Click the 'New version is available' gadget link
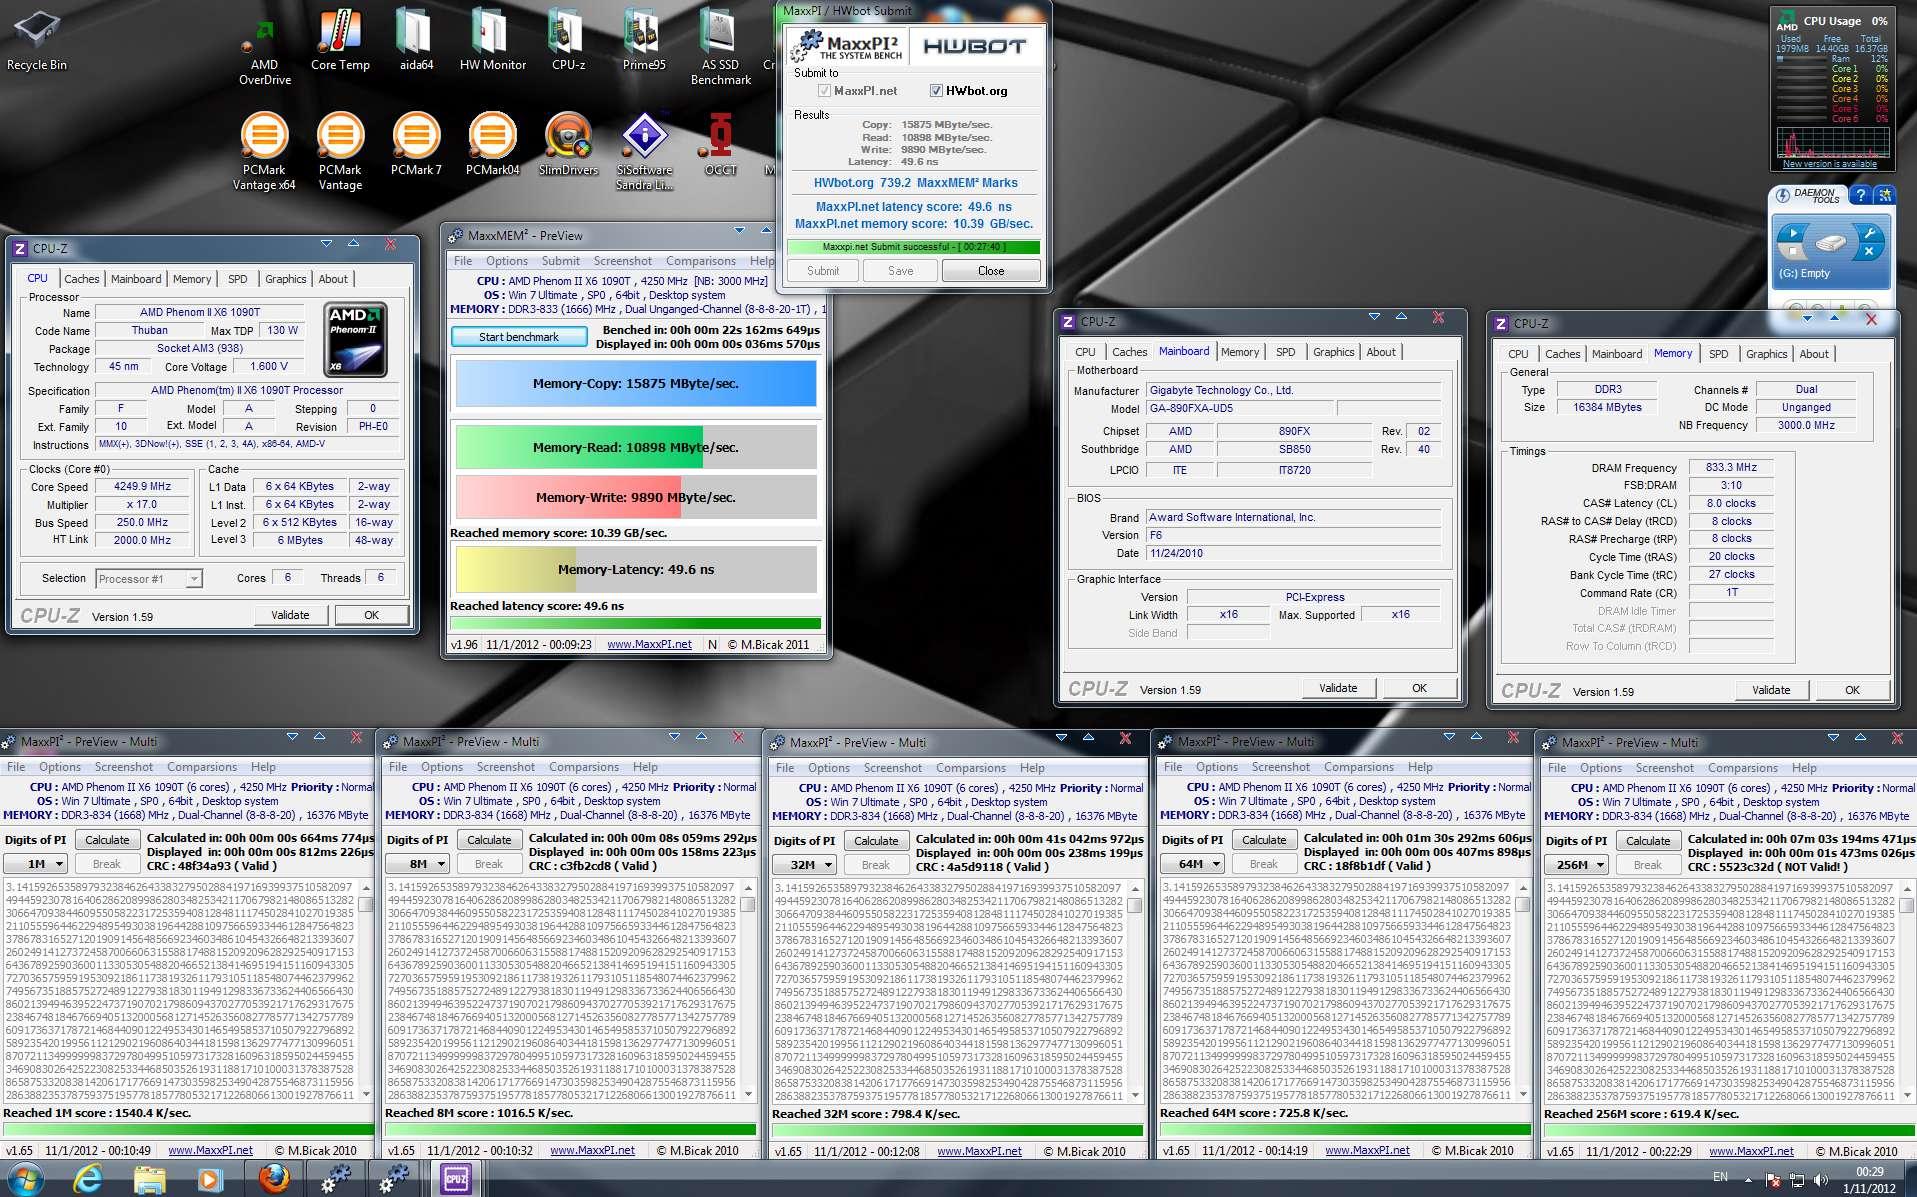 1830,164
